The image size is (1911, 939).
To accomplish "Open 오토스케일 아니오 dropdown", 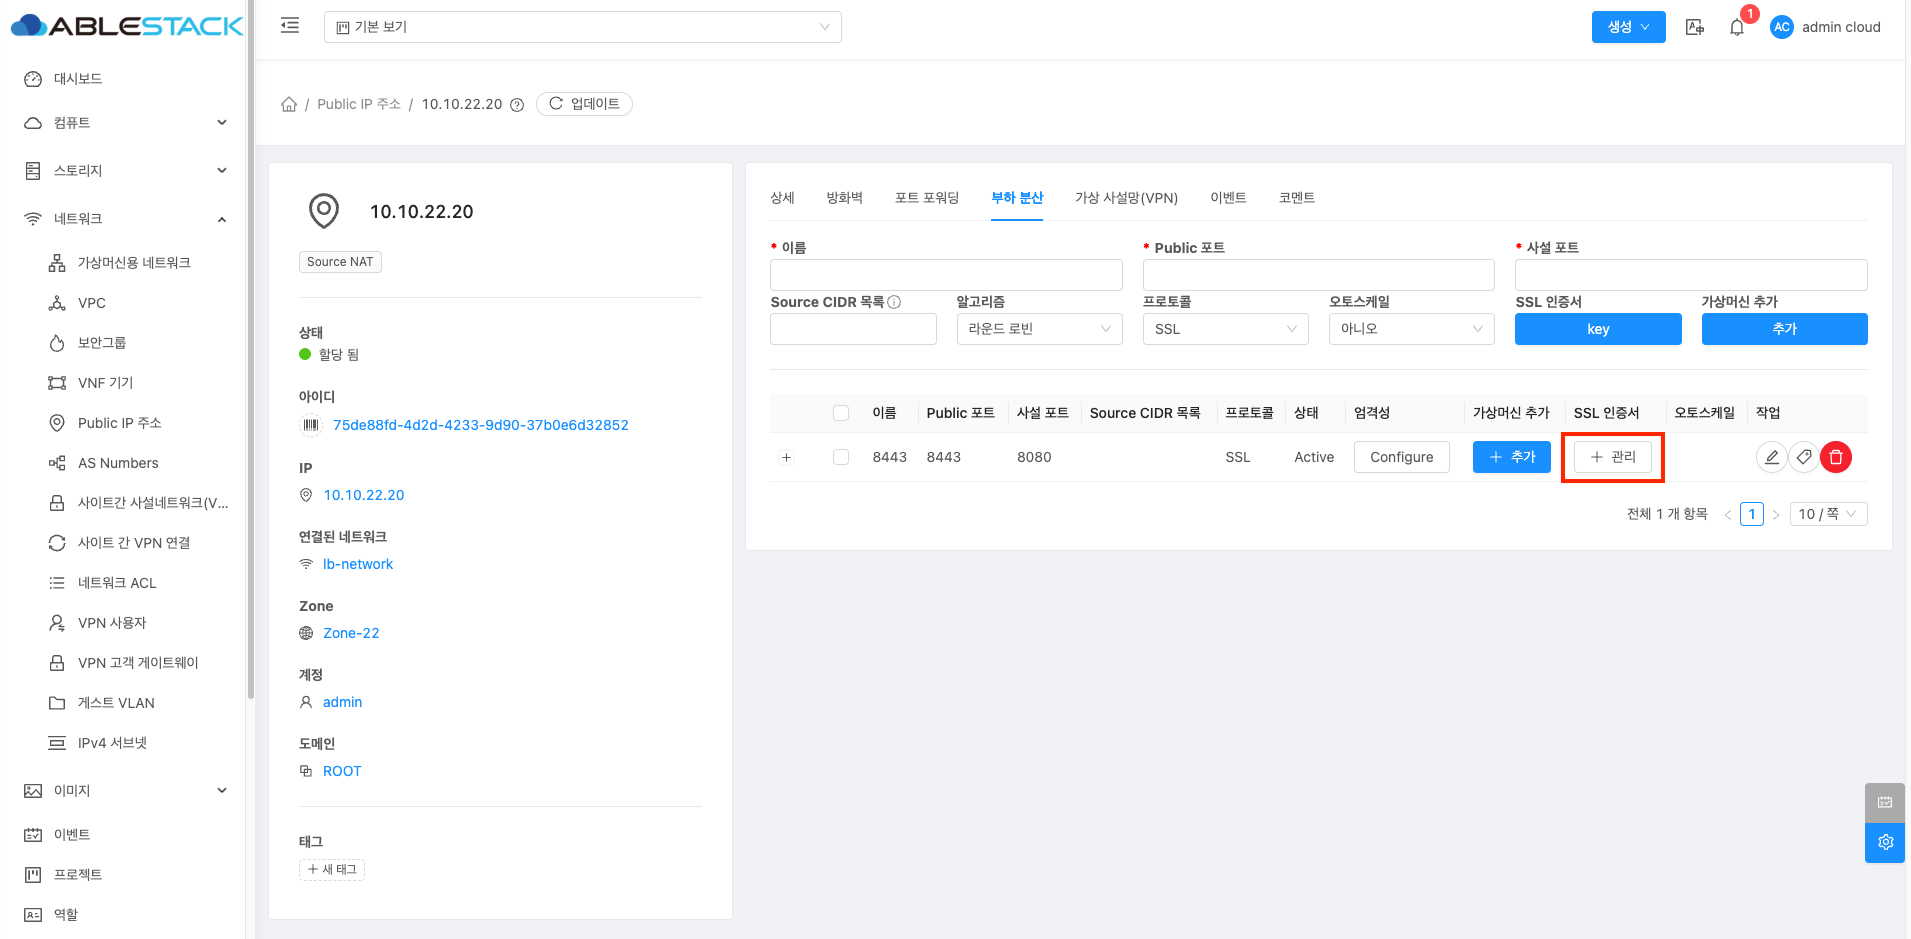I will [x=1411, y=329].
